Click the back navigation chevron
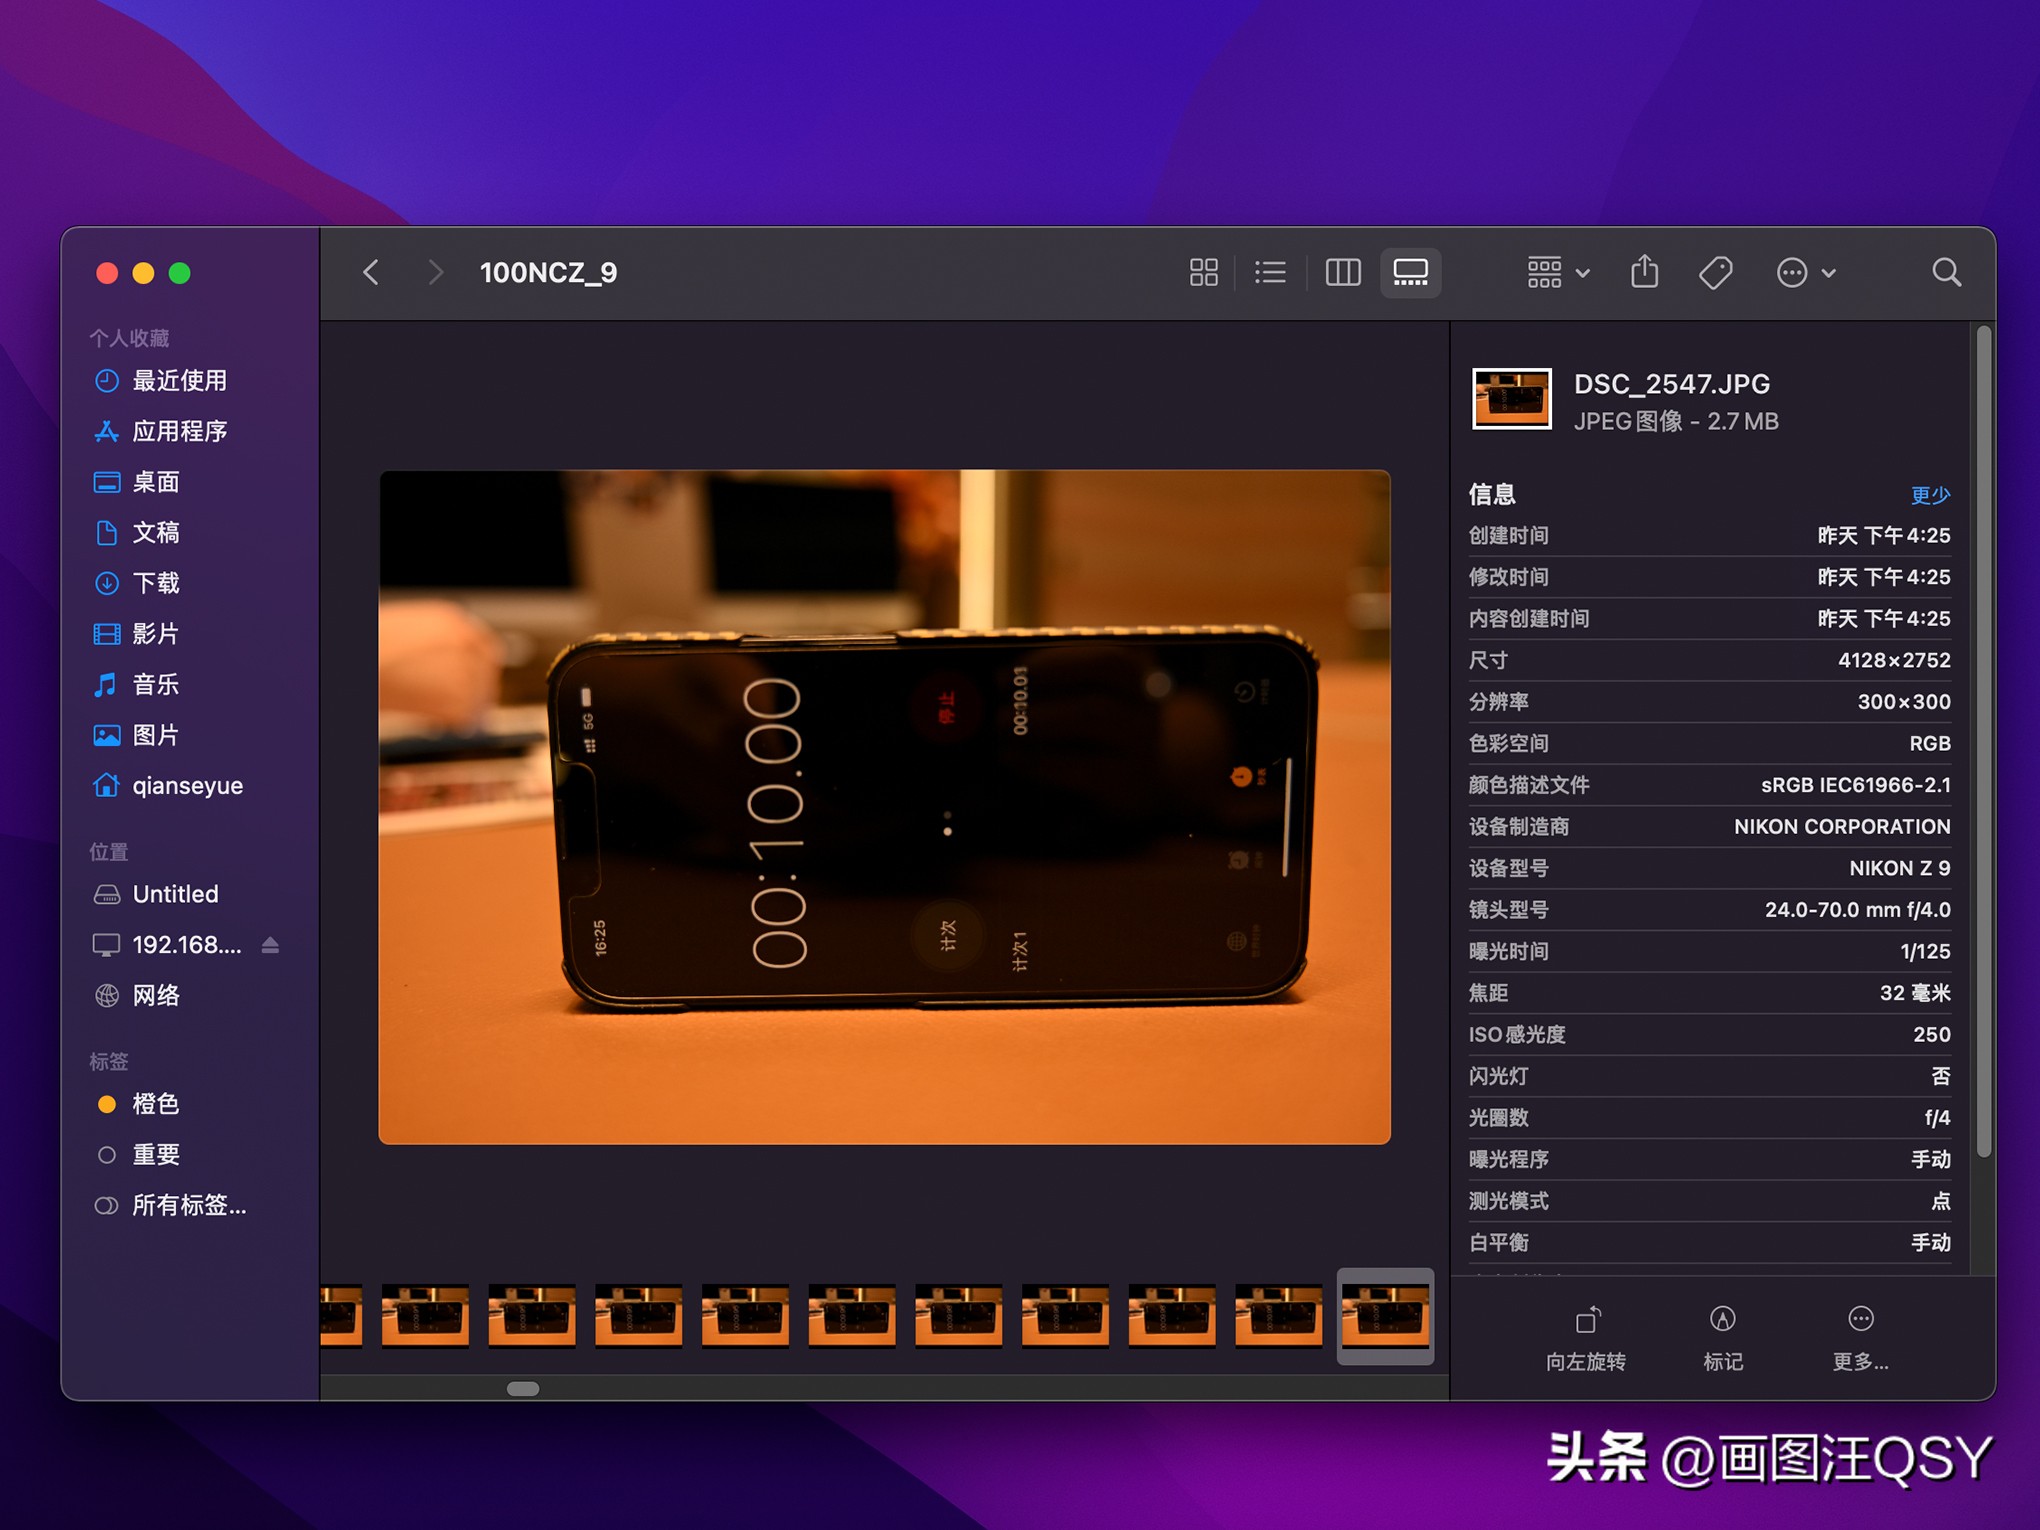The image size is (2040, 1530). (371, 272)
